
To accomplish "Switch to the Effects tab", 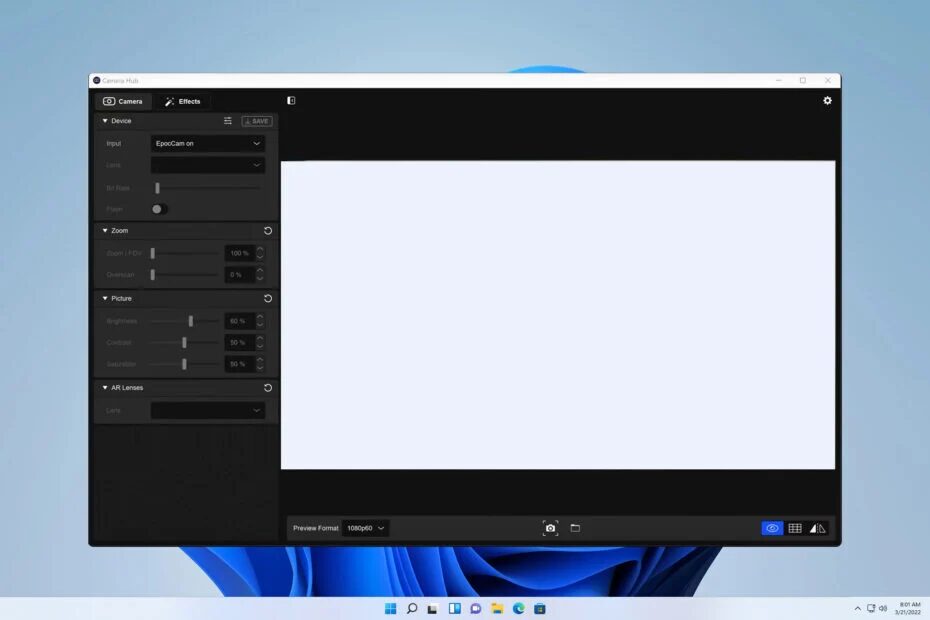I will tap(182, 102).
